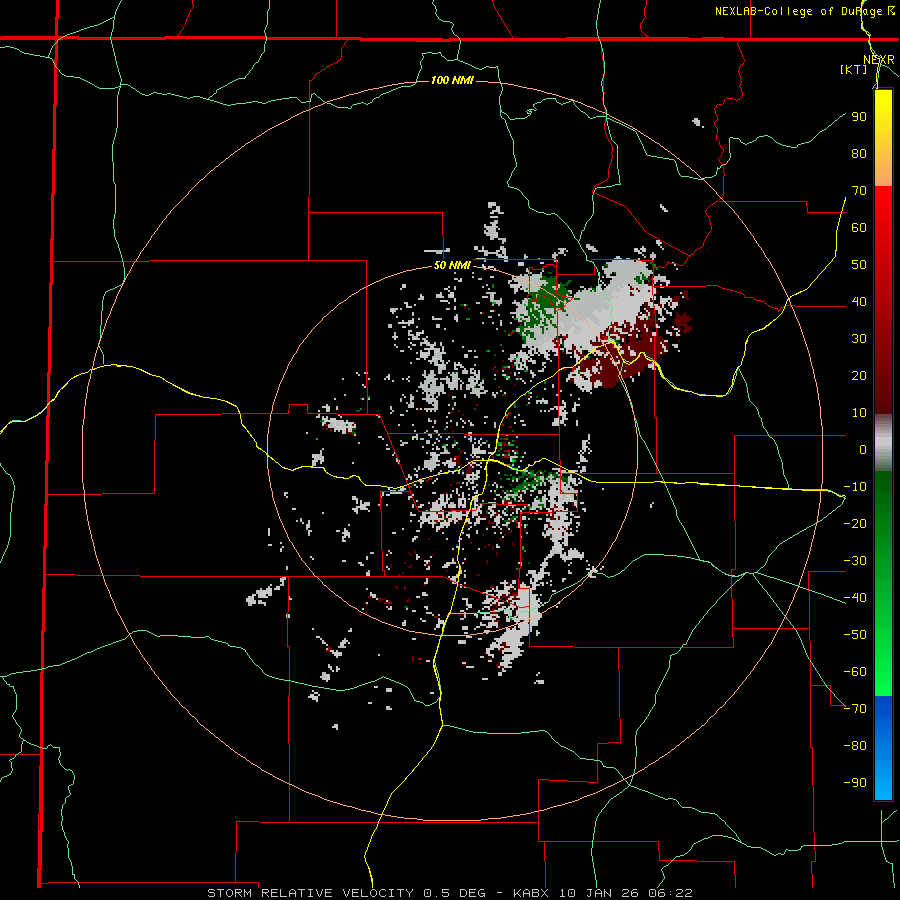Click the 70 knot label on scale
900x900 pixels.
pyautogui.click(x=859, y=191)
